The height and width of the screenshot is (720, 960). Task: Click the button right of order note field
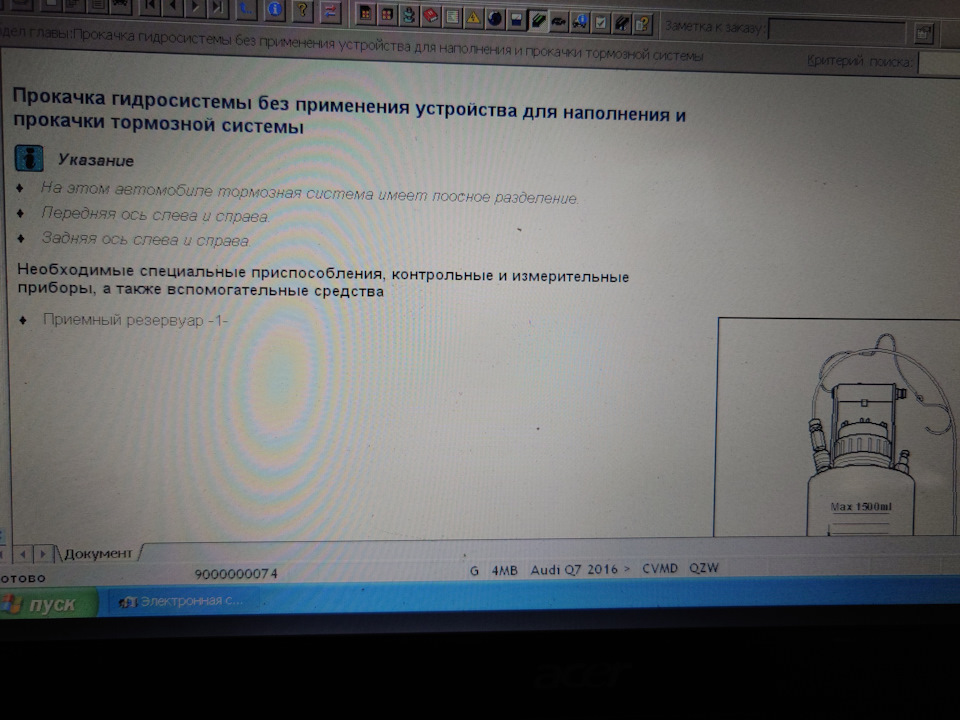[x=924, y=33]
